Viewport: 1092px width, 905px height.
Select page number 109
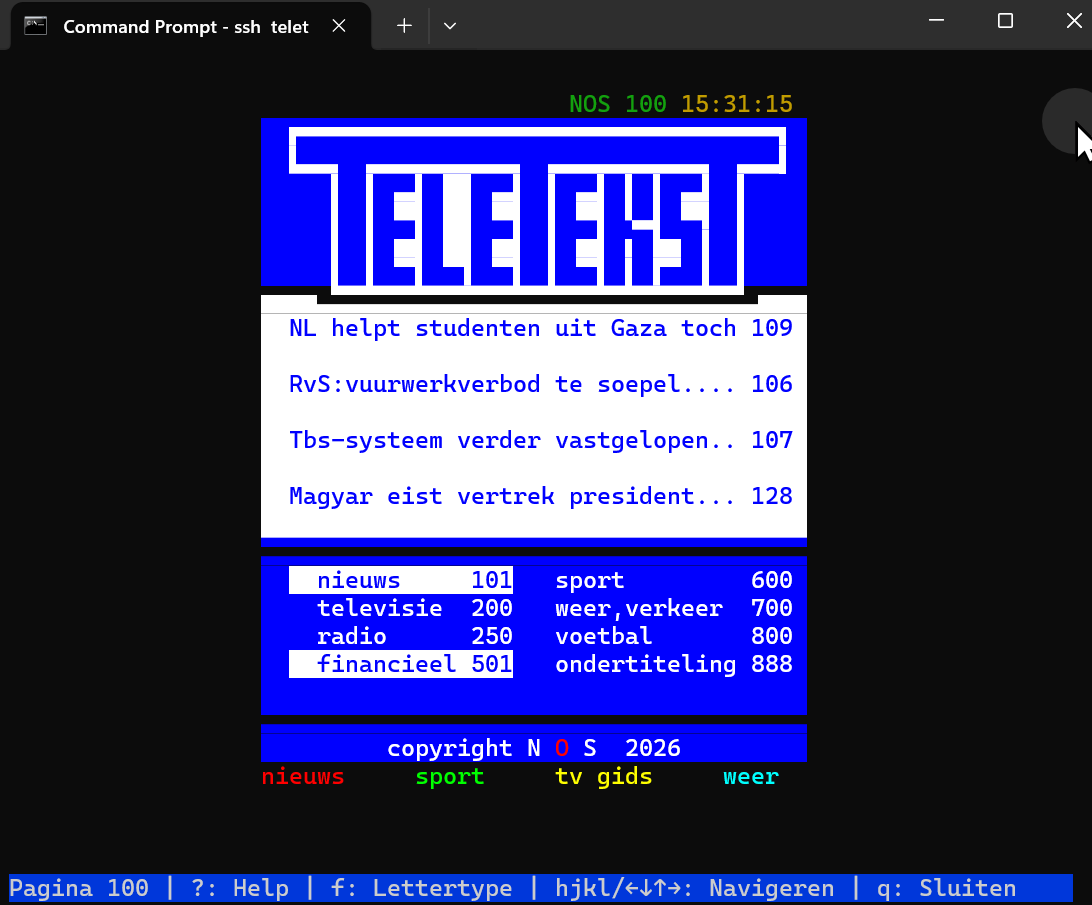(772, 328)
